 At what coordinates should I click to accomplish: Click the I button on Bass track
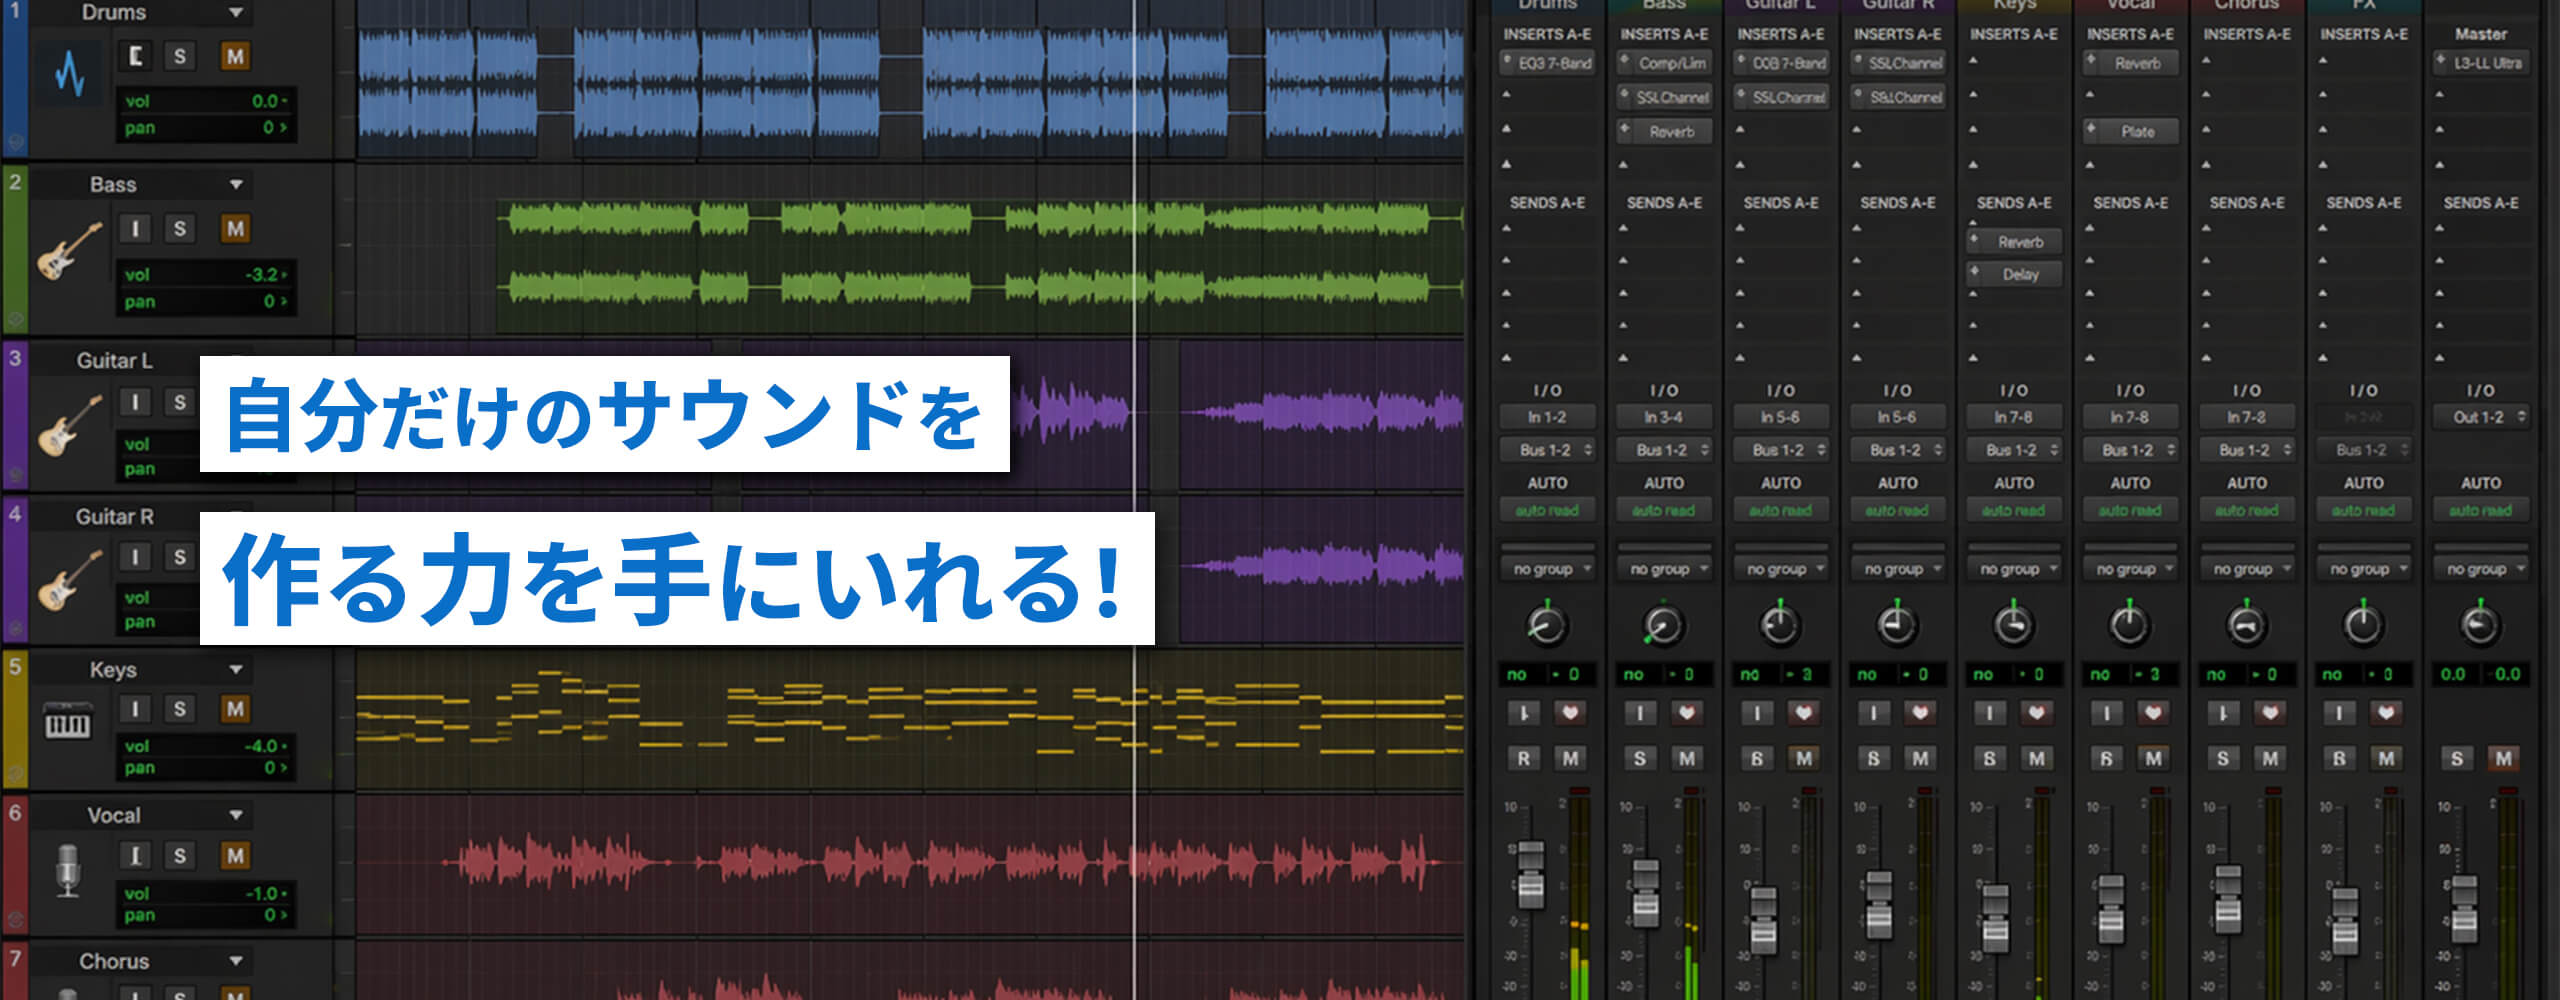click(x=135, y=229)
